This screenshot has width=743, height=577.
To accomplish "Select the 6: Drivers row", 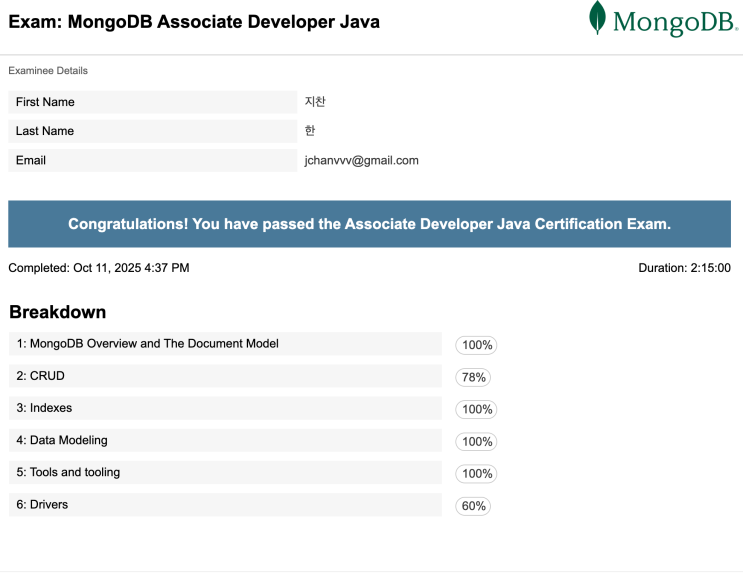I will (x=225, y=505).
